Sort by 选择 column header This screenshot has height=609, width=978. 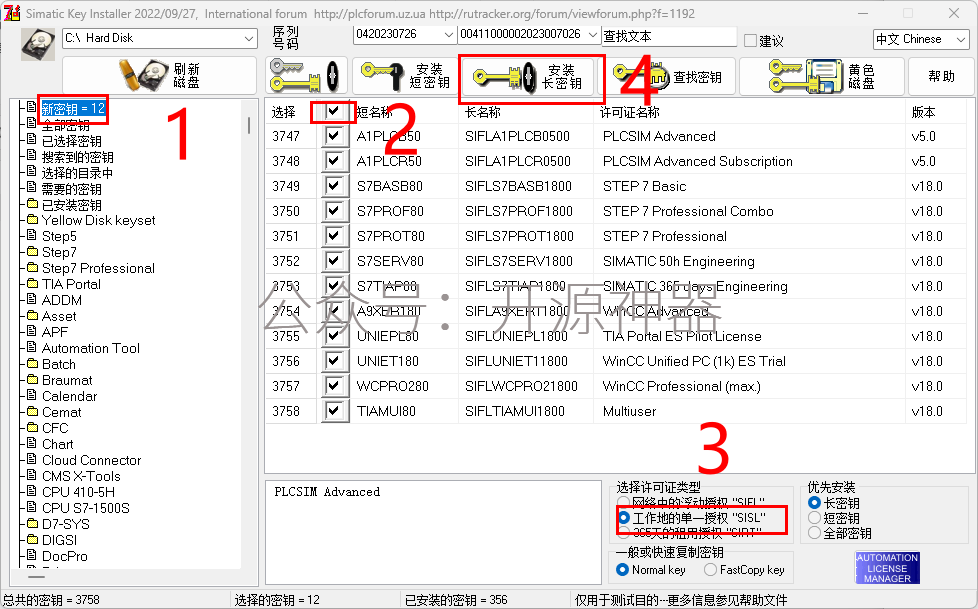click(x=283, y=112)
